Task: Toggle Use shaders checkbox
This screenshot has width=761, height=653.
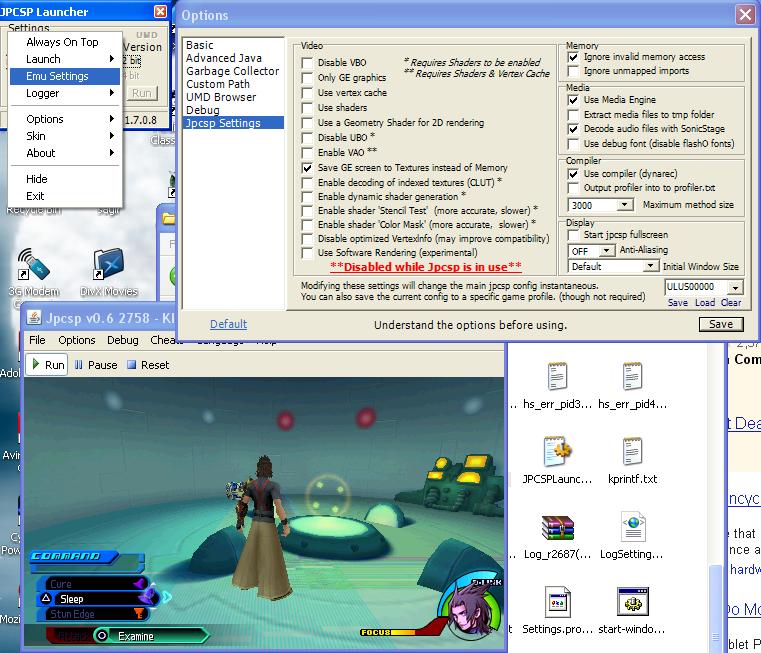Action: (x=307, y=108)
